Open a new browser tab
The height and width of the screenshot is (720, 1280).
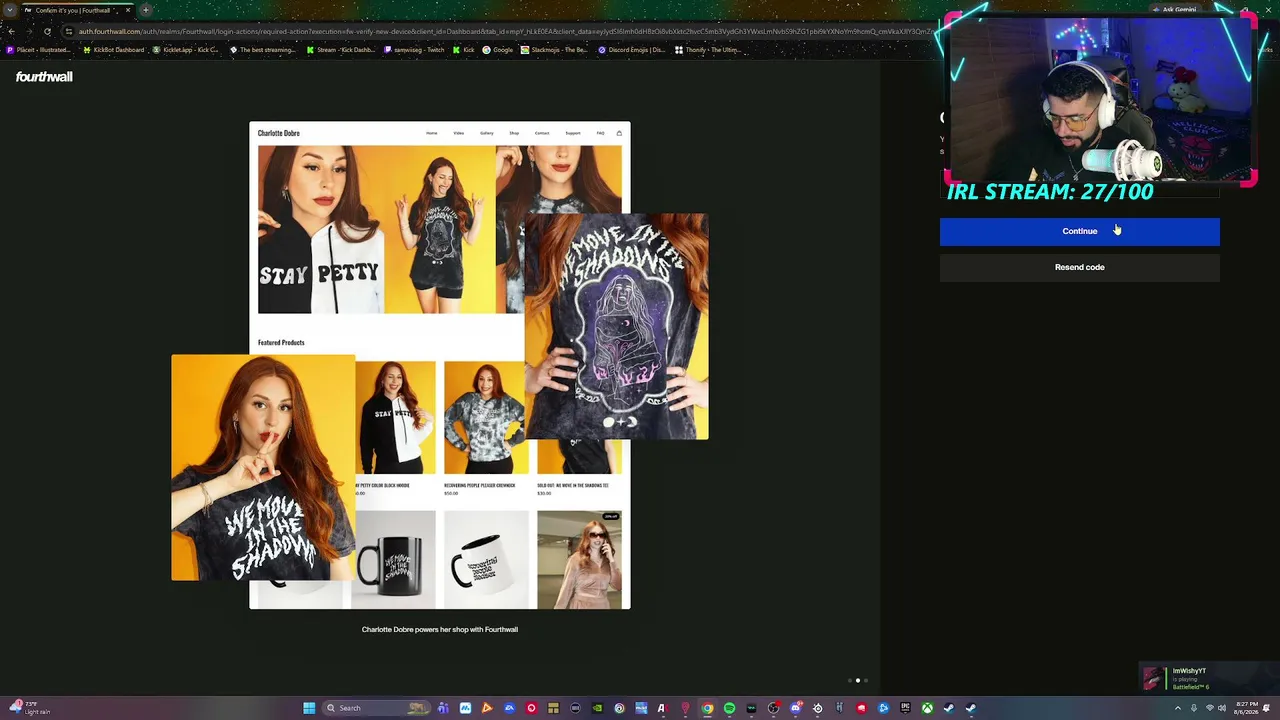[x=145, y=10]
